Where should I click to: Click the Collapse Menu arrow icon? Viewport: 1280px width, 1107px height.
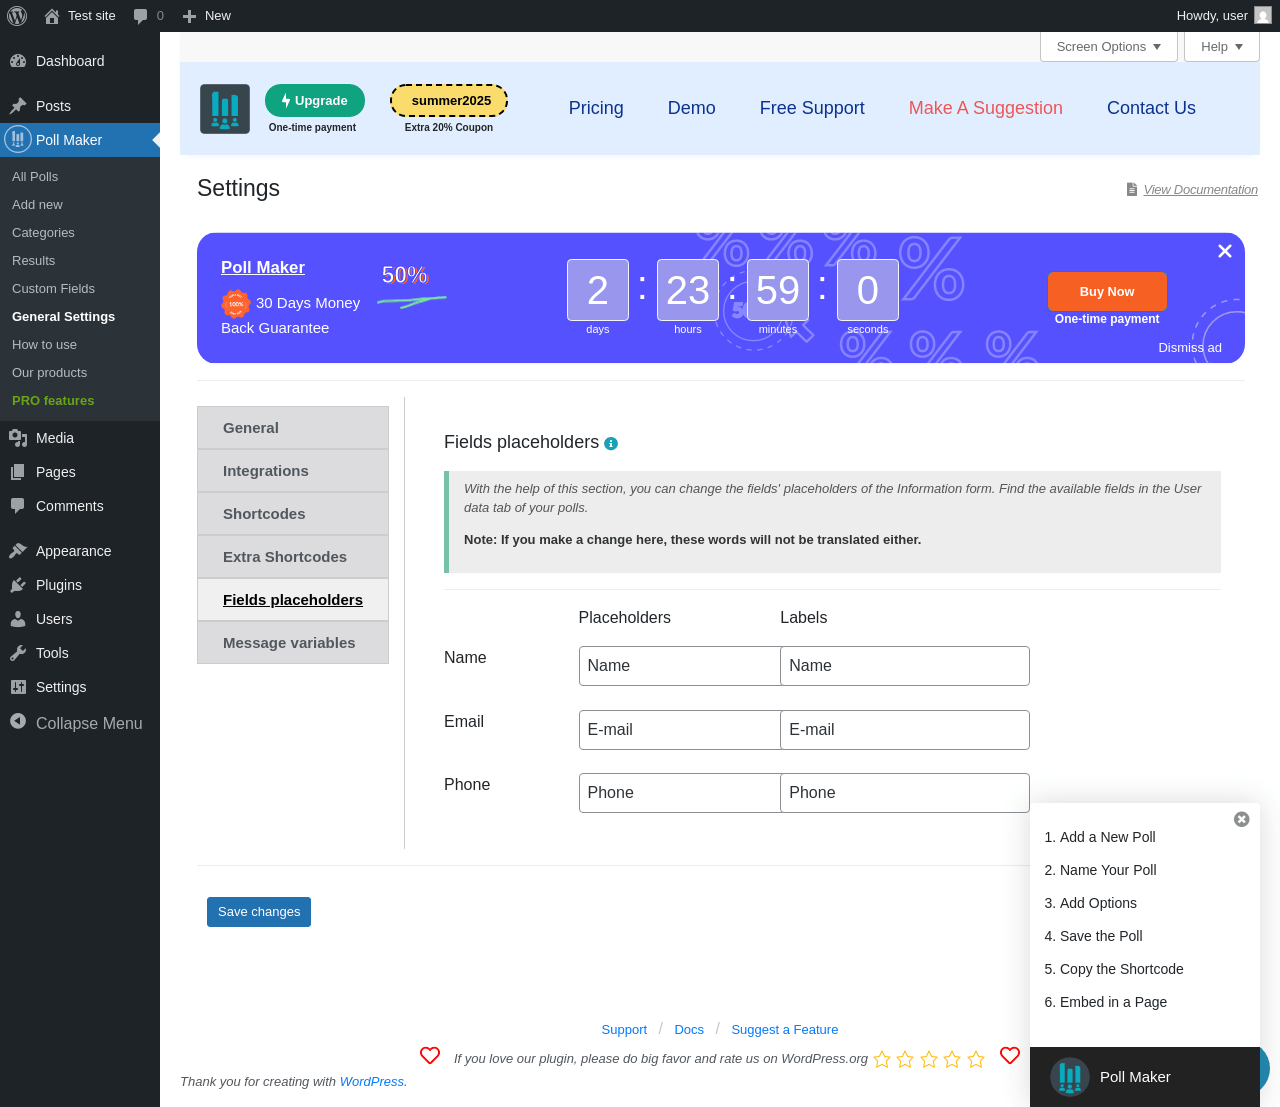18,722
